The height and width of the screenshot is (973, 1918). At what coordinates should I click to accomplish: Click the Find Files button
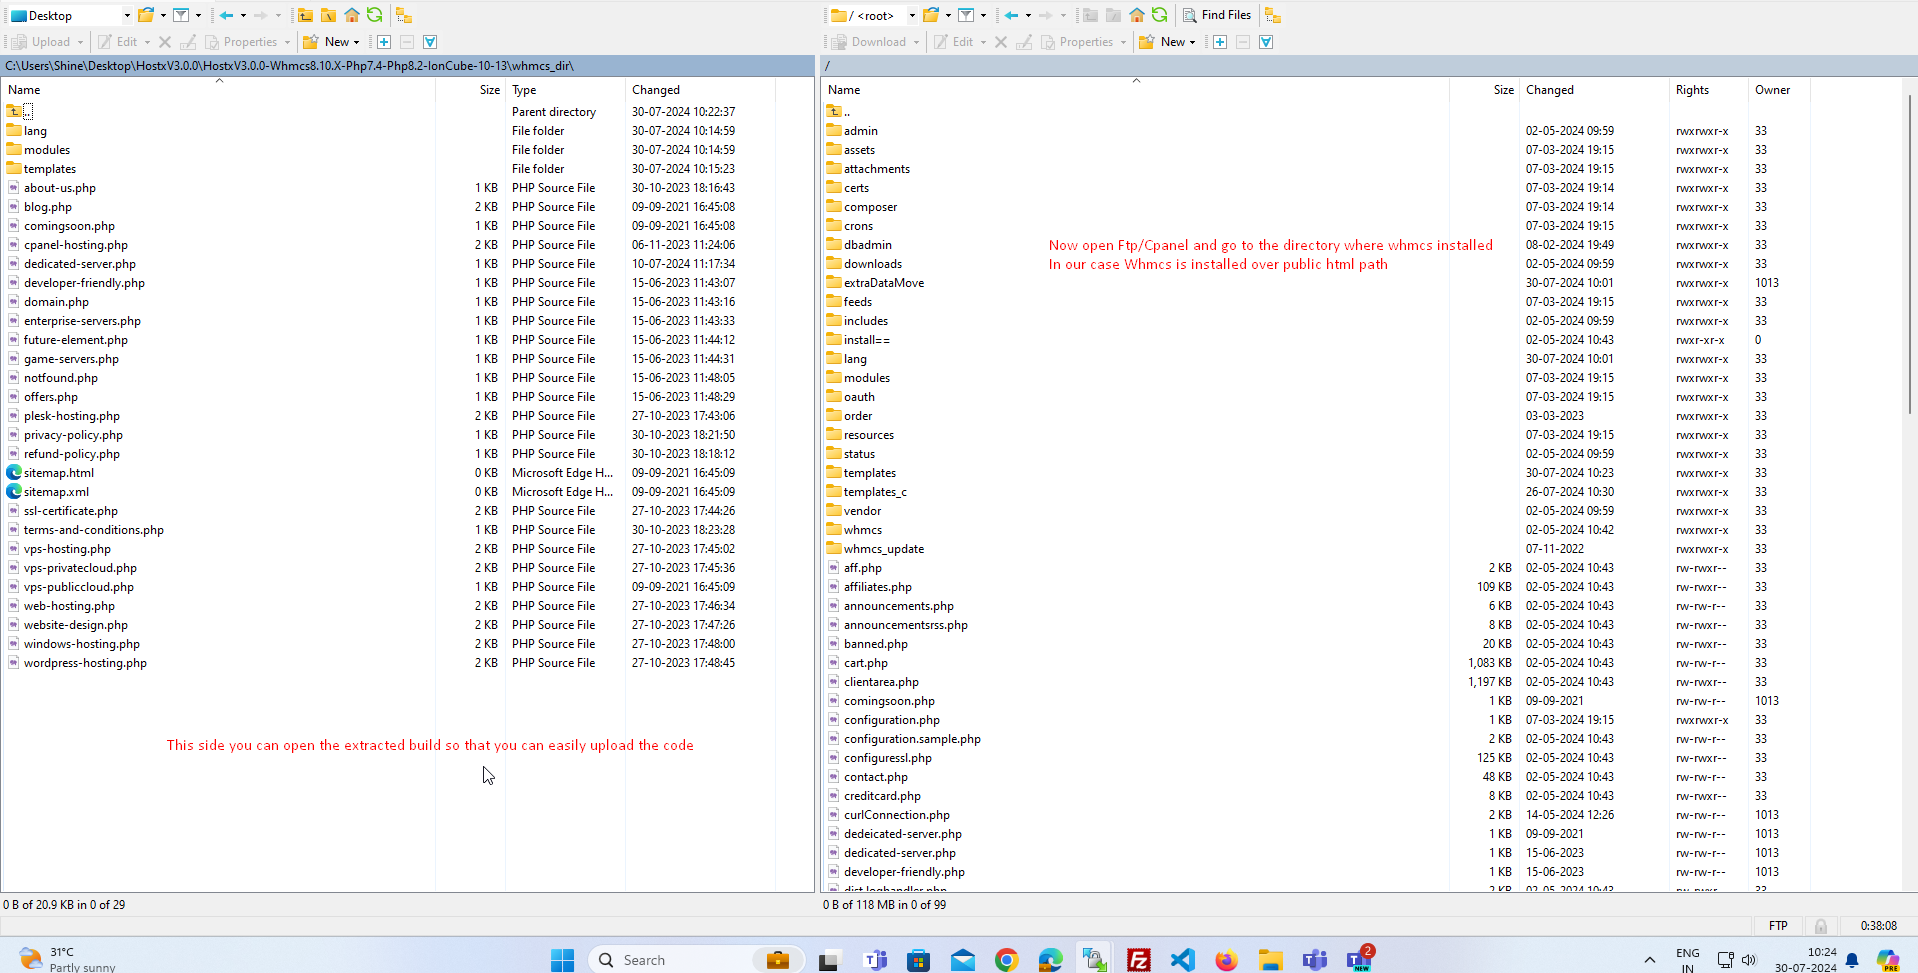(1216, 15)
